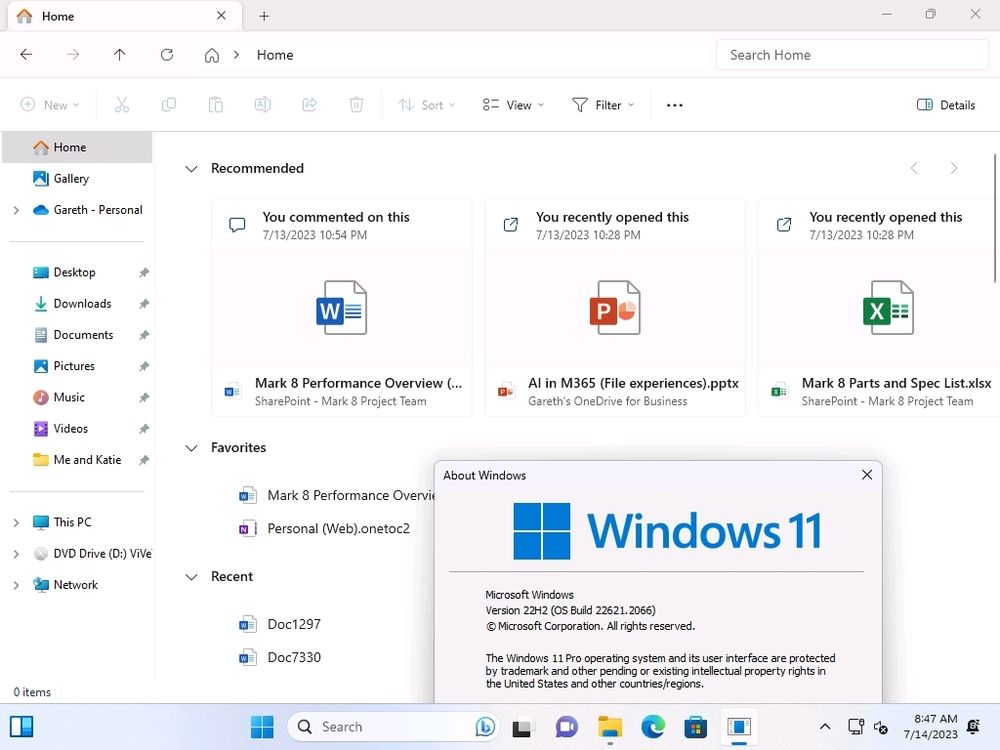Open the pinned Desktop folder
Screen dimensions: 1000x750
click(x=74, y=272)
